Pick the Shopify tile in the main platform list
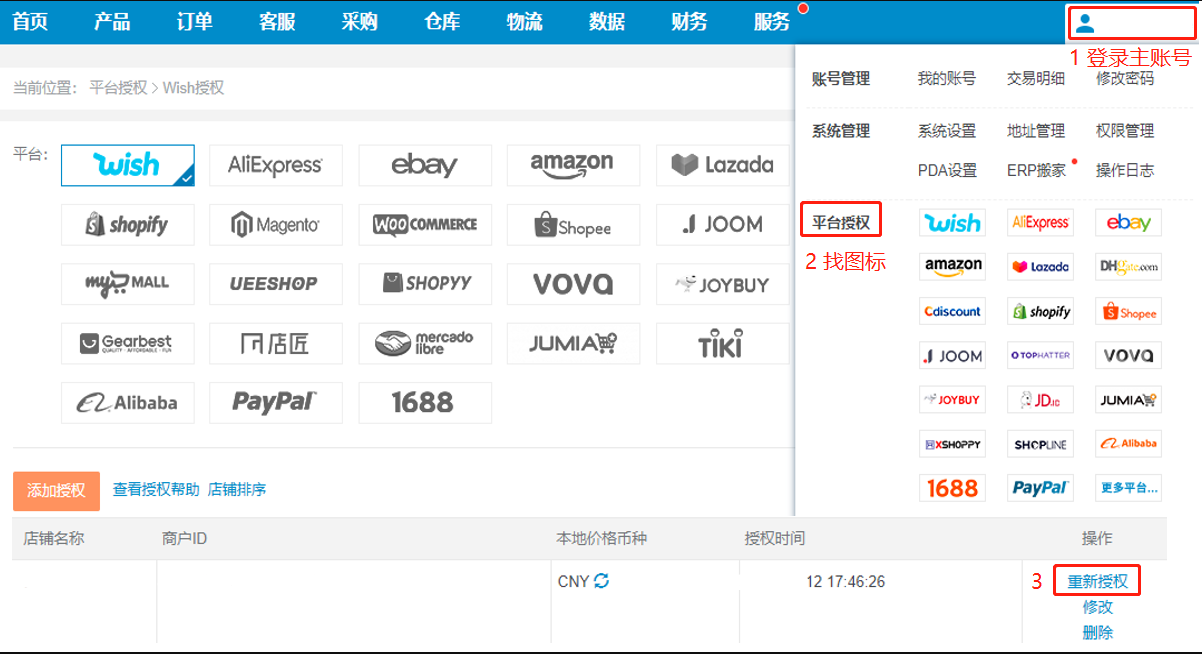The height and width of the screenshot is (654, 1202). (128, 225)
